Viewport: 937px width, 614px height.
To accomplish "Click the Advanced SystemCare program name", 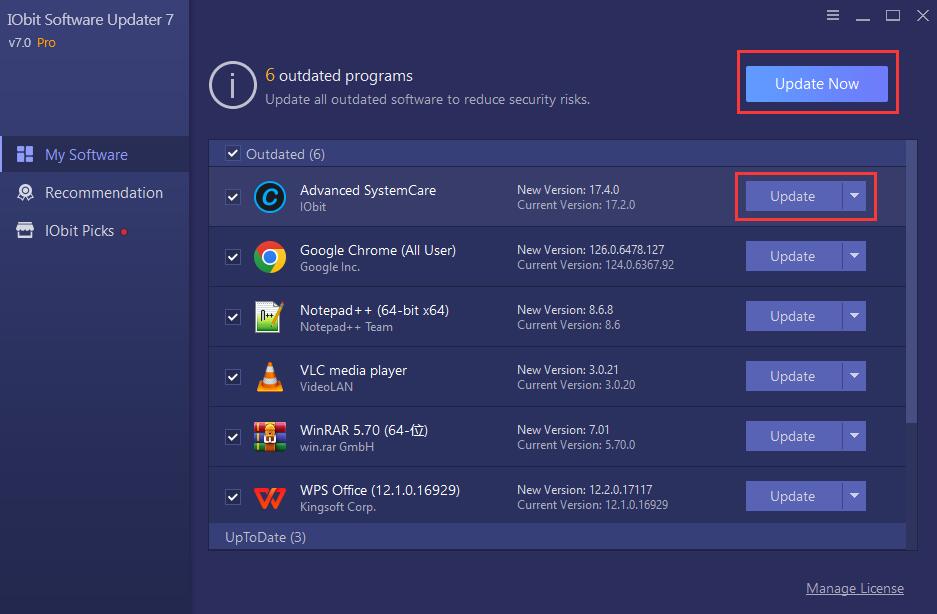I will pyautogui.click(x=368, y=190).
